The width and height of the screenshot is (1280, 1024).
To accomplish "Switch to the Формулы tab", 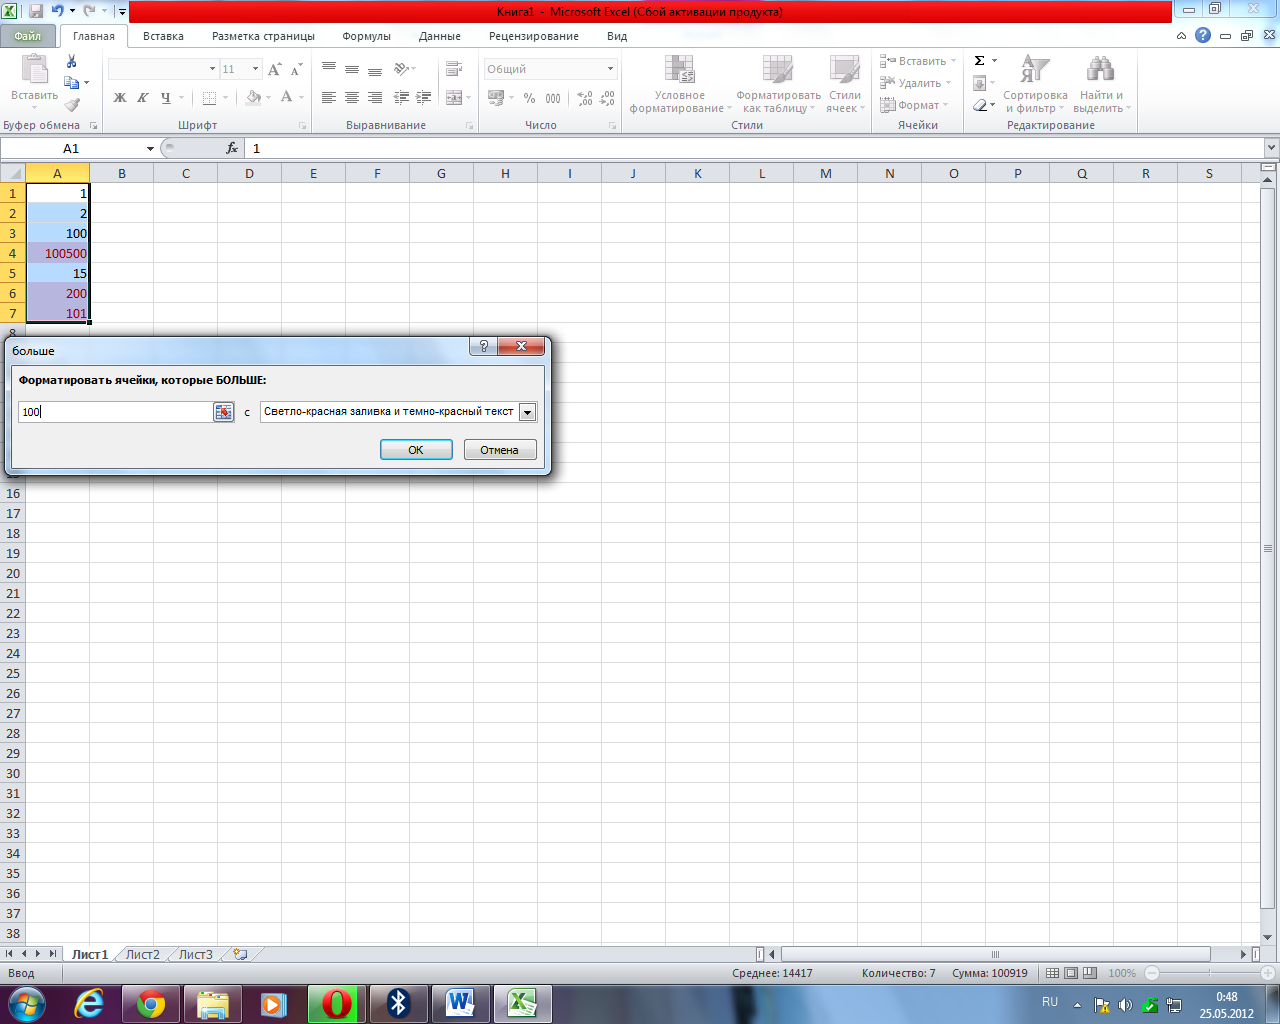I will click(x=366, y=36).
